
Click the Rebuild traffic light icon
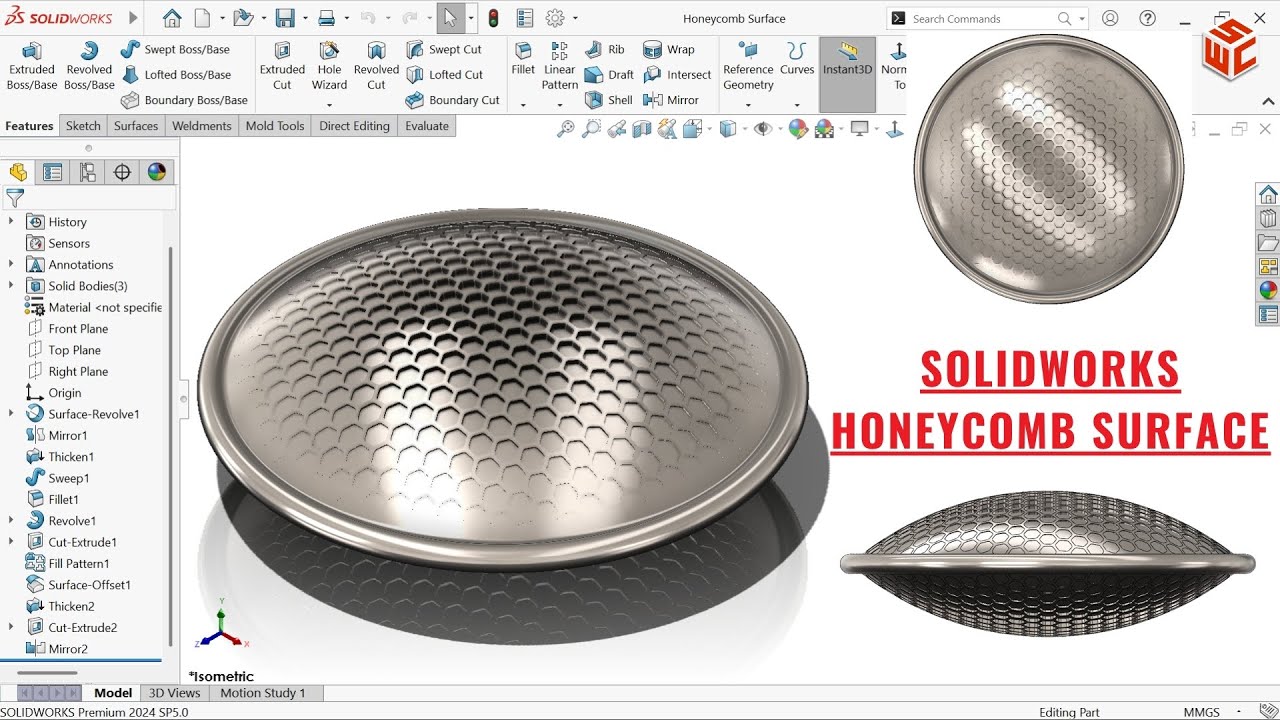493,18
